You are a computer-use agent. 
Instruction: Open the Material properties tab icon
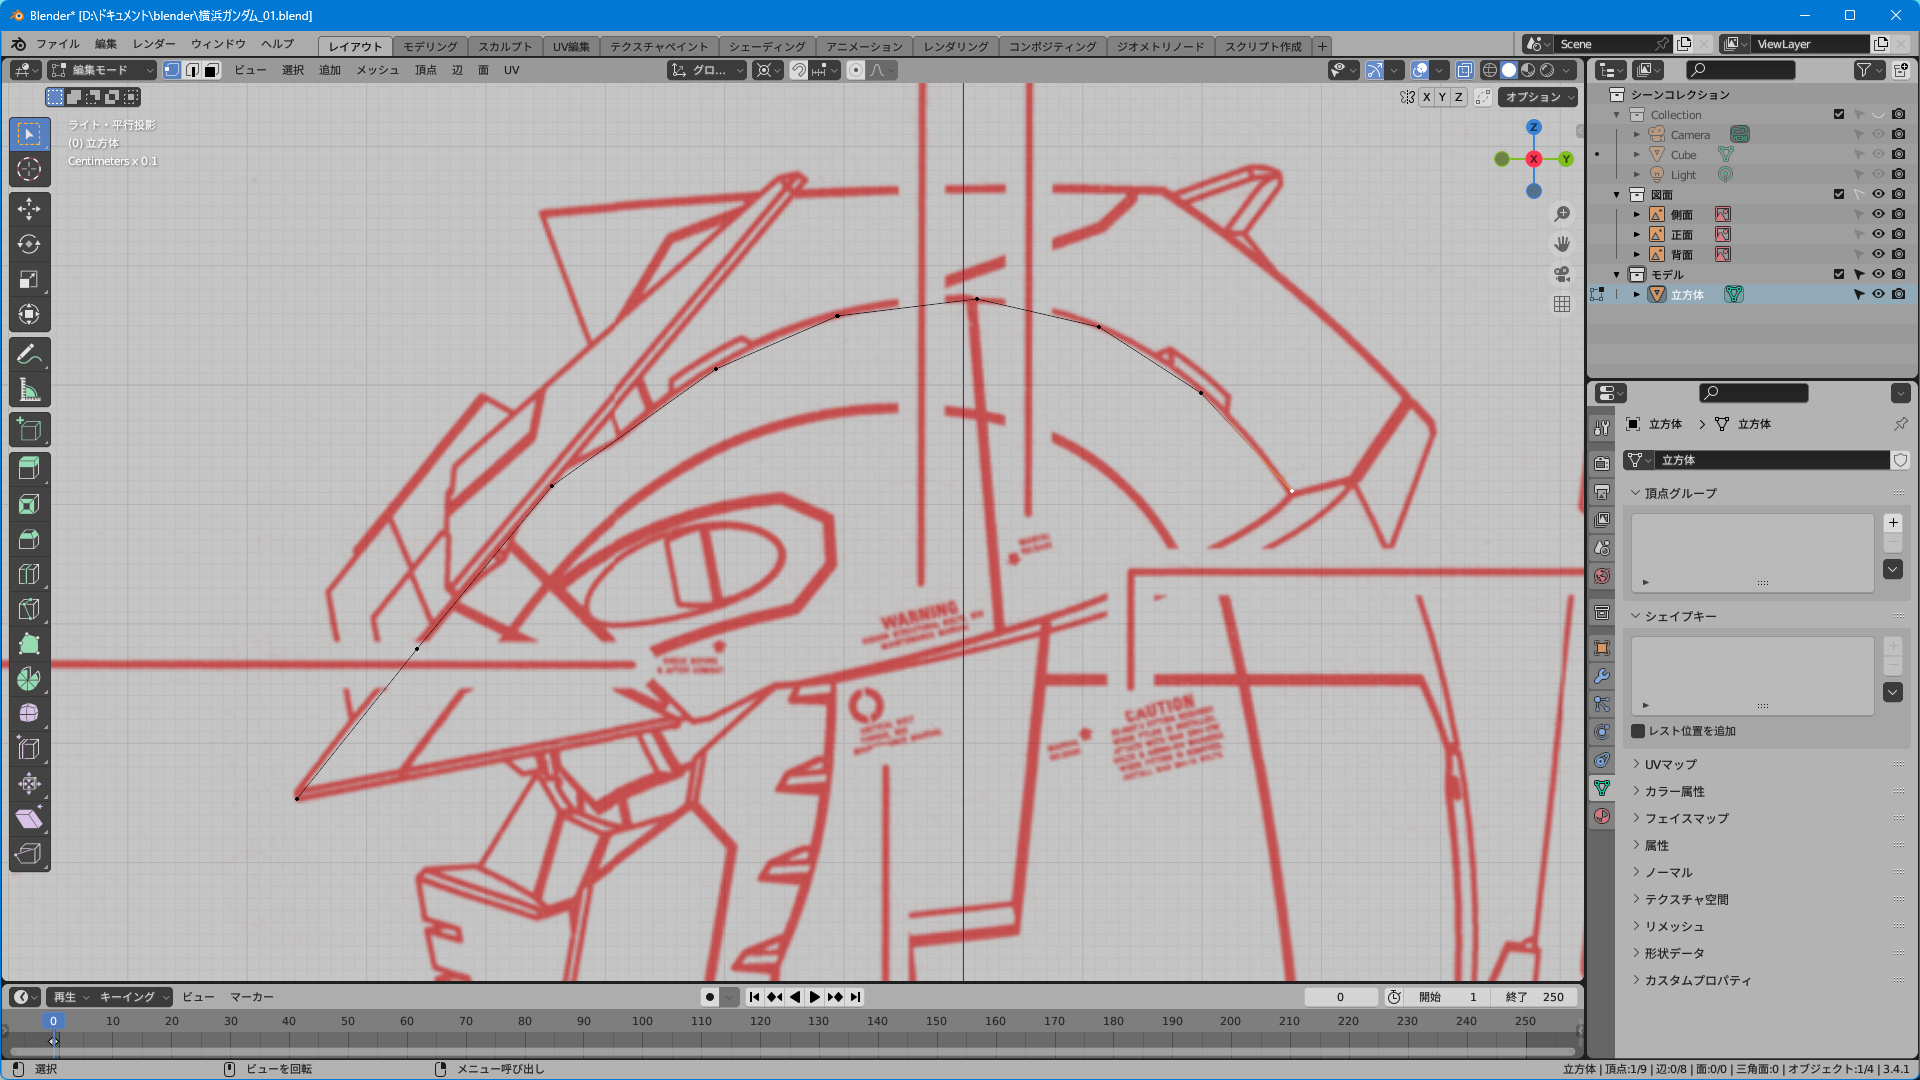pos(1602,816)
